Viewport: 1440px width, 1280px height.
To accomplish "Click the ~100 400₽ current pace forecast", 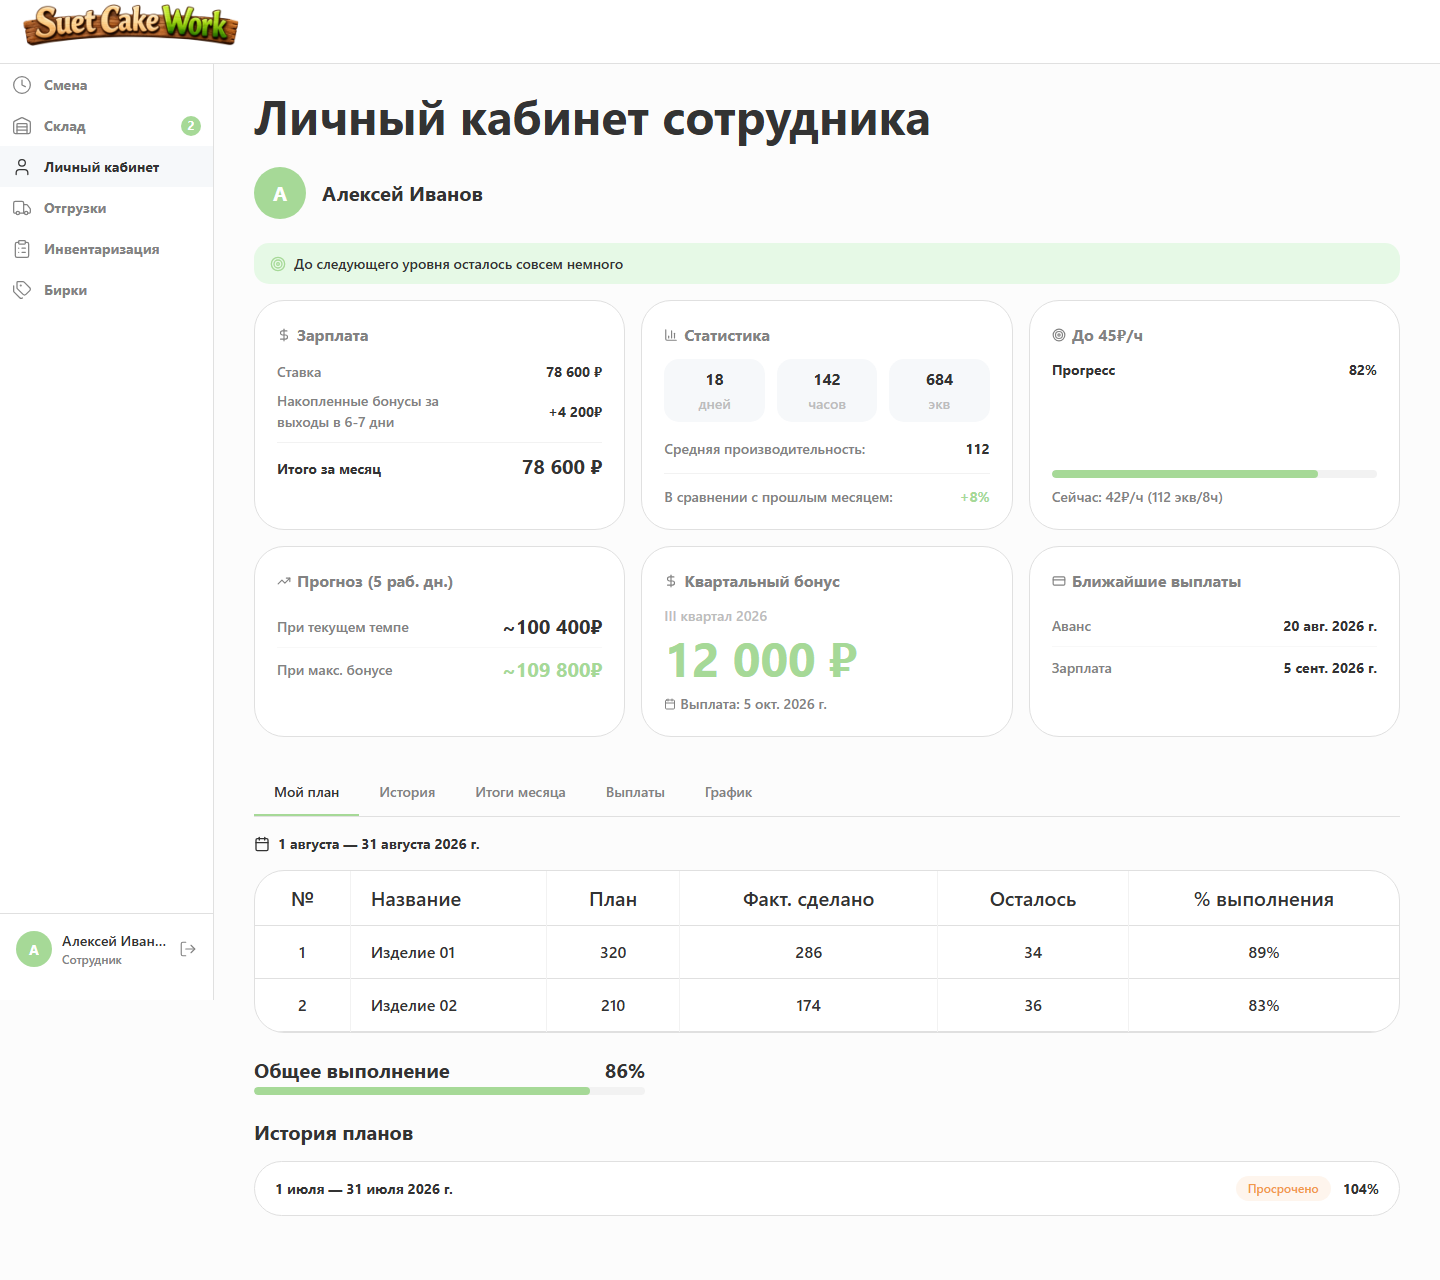I will (552, 627).
